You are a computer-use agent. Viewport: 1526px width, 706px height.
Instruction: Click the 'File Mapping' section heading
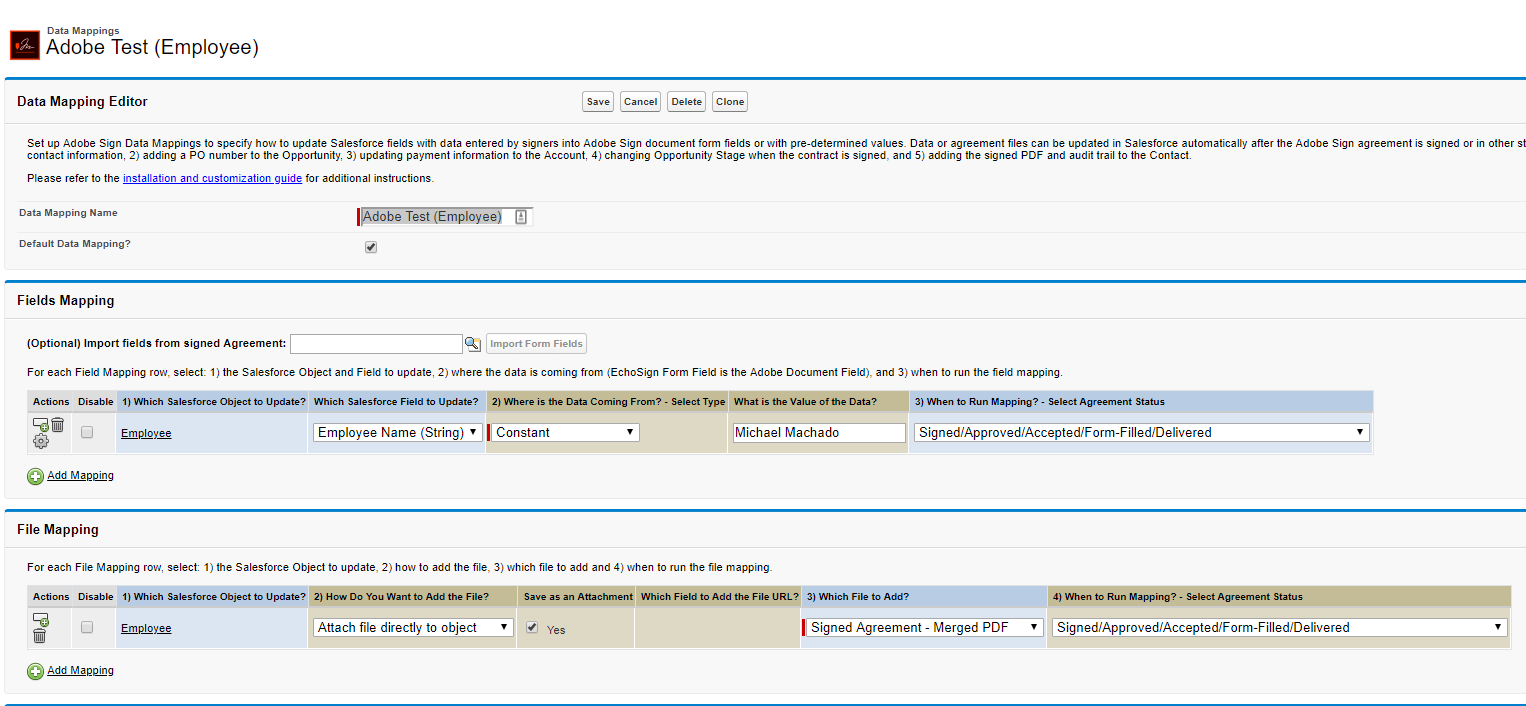(58, 529)
